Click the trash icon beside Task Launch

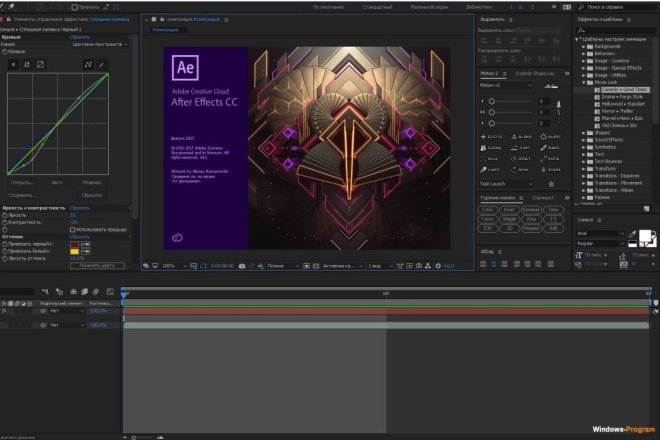(x=551, y=184)
